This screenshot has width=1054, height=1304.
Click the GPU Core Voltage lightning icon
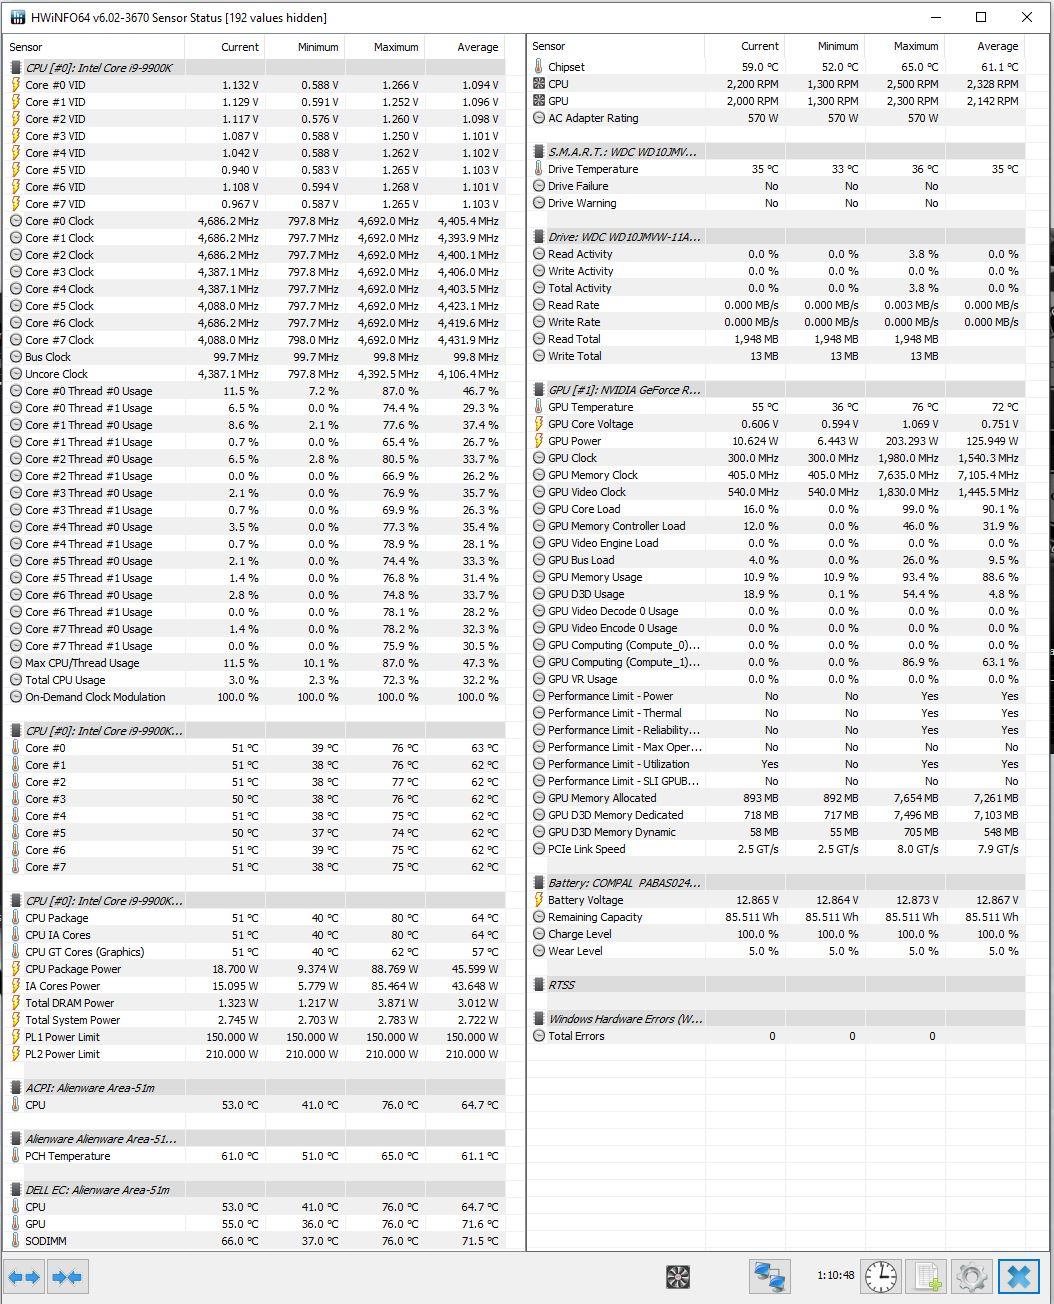point(538,424)
